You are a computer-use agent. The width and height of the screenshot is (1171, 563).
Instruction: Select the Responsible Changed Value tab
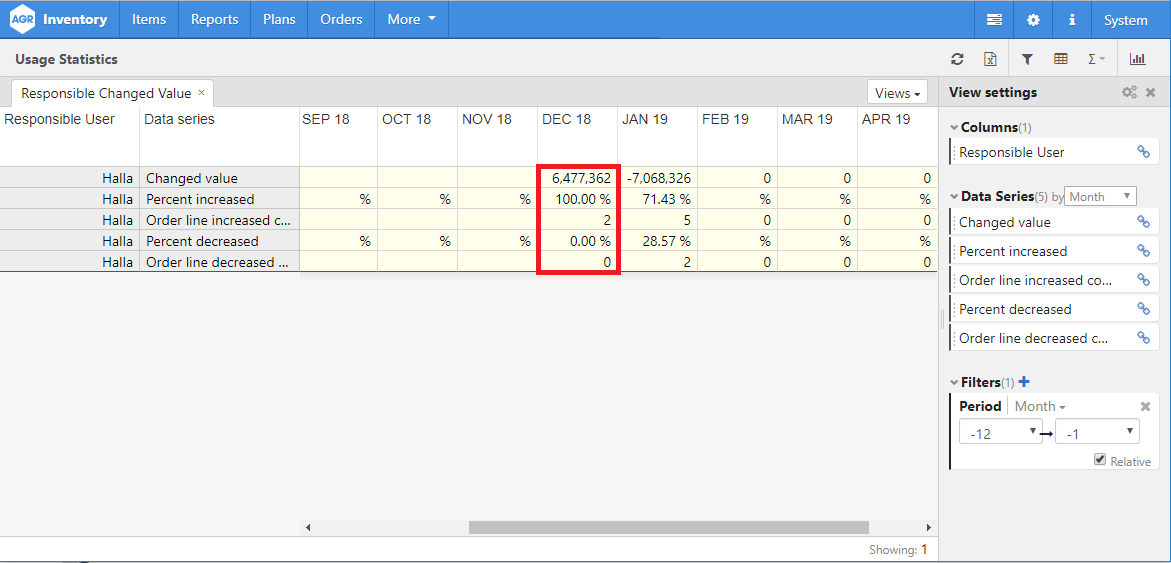point(105,93)
